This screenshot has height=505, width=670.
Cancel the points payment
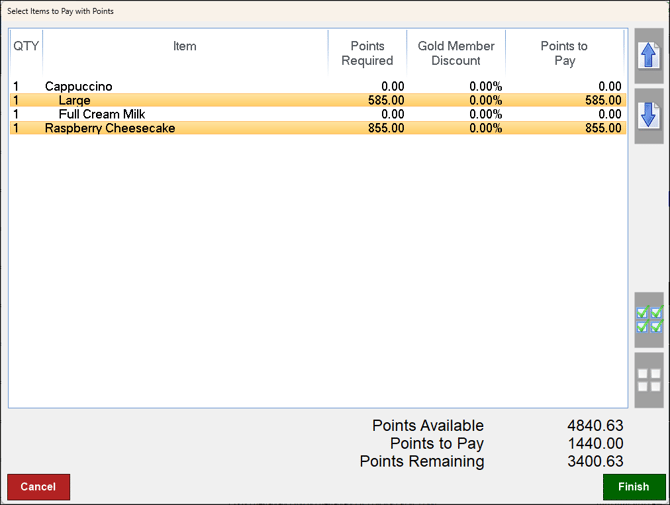[x=38, y=487]
